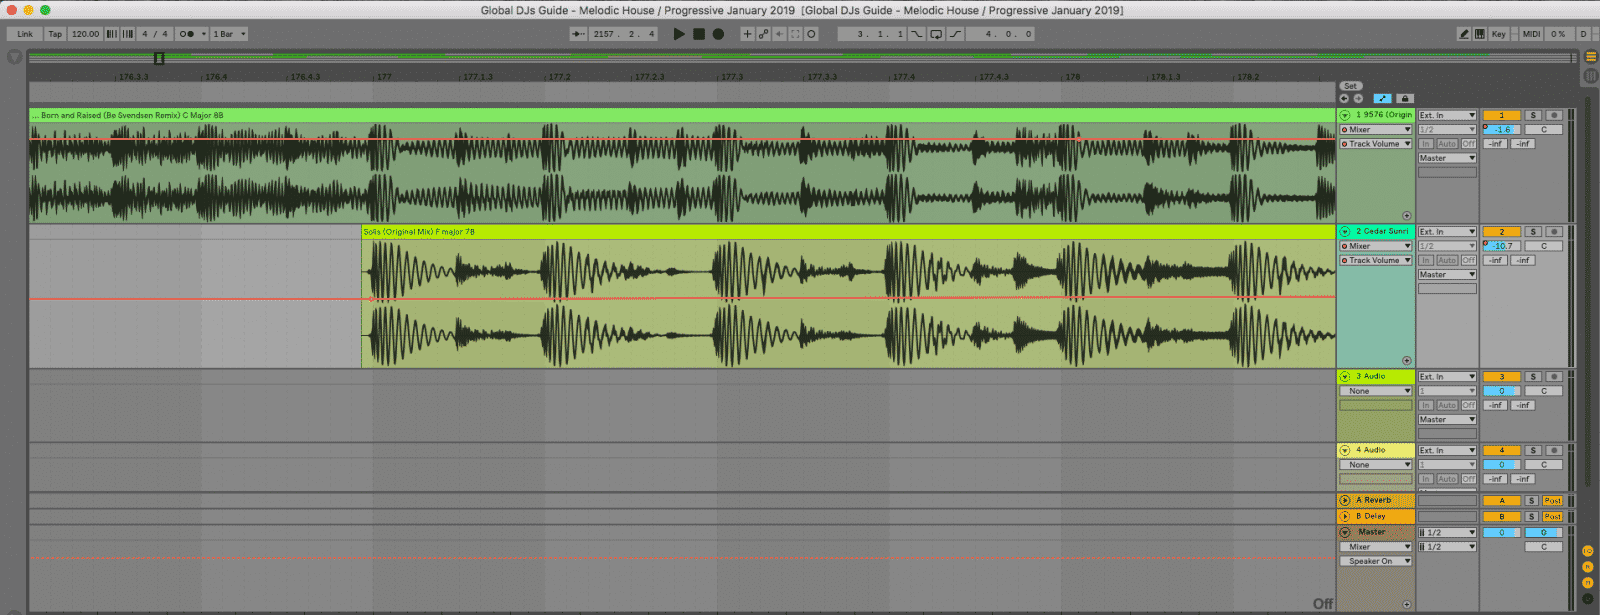Open track 1 Mixer device chooser
1600x615 pixels.
pyautogui.click(x=1376, y=130)
